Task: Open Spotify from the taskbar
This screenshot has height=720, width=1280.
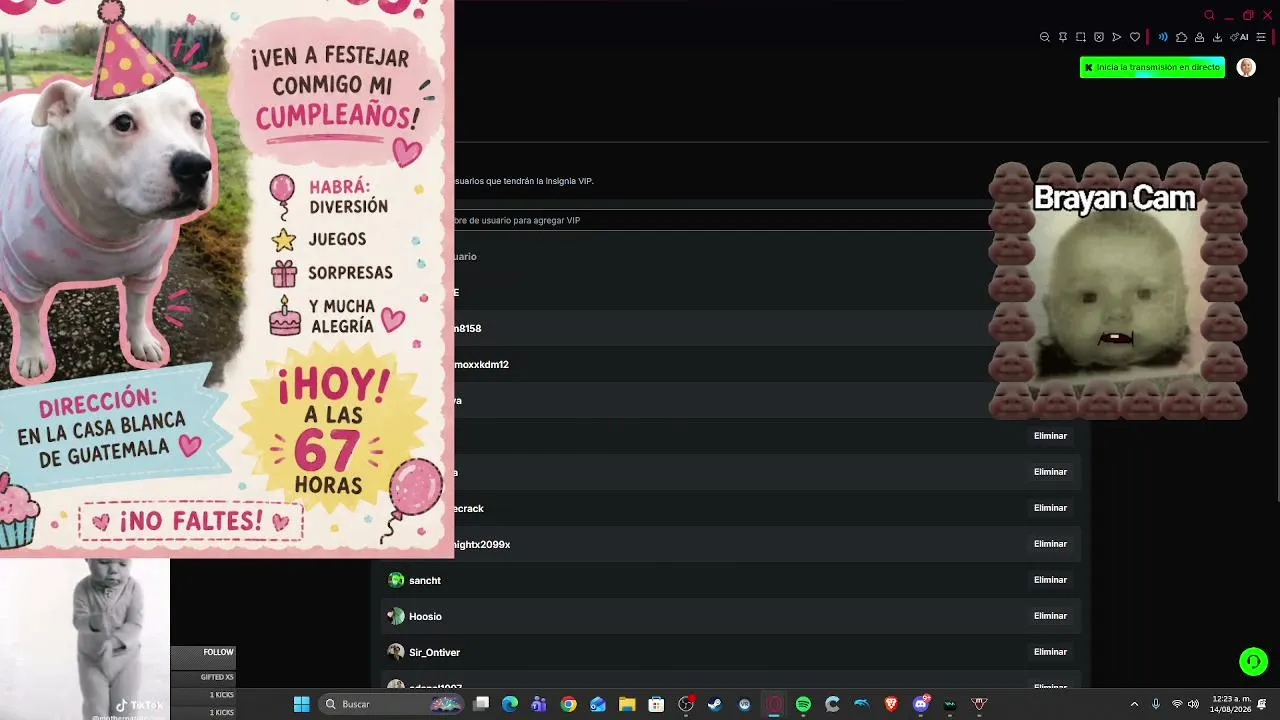Action: point(803,704)
